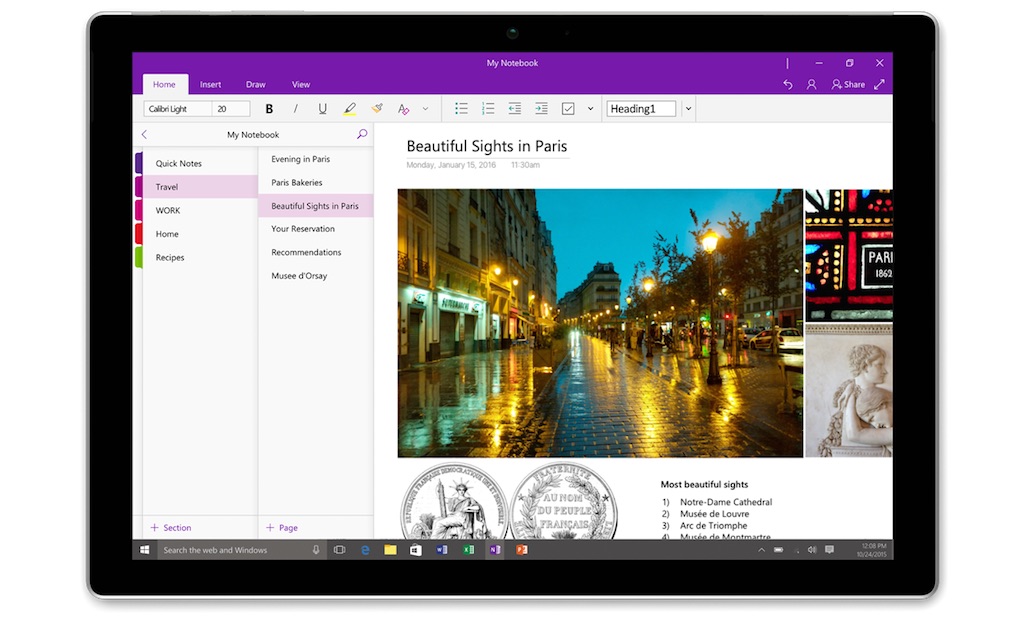Viewport: 1024px width, 619px height.
Task: Toggle underline formatting
Action: (x=322, y=109)
